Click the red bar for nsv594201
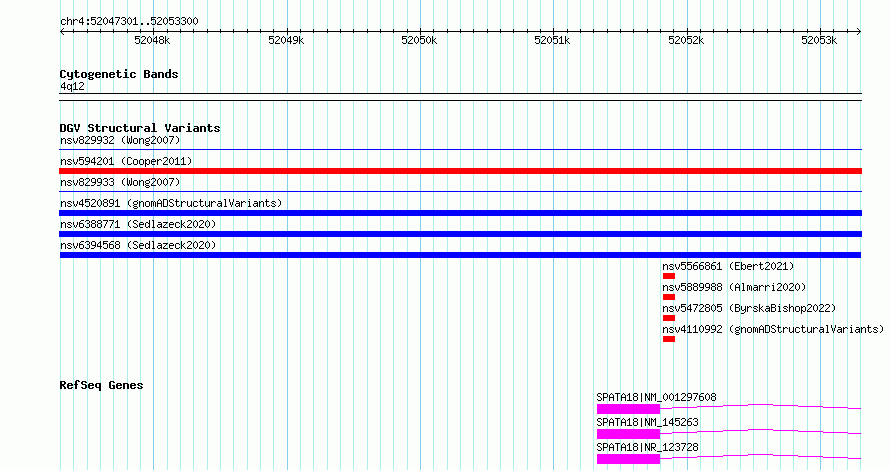The width and height of the screenshot is (890, 470). point(460,171)
